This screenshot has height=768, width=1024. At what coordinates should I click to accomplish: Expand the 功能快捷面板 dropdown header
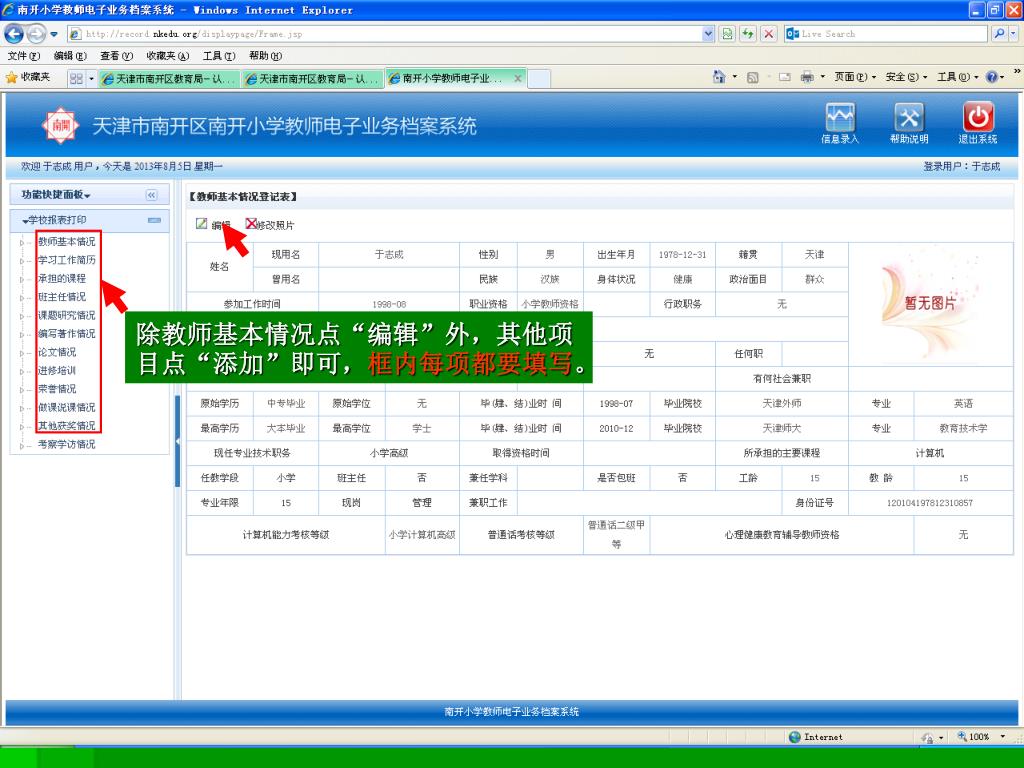tap(56, 195)
